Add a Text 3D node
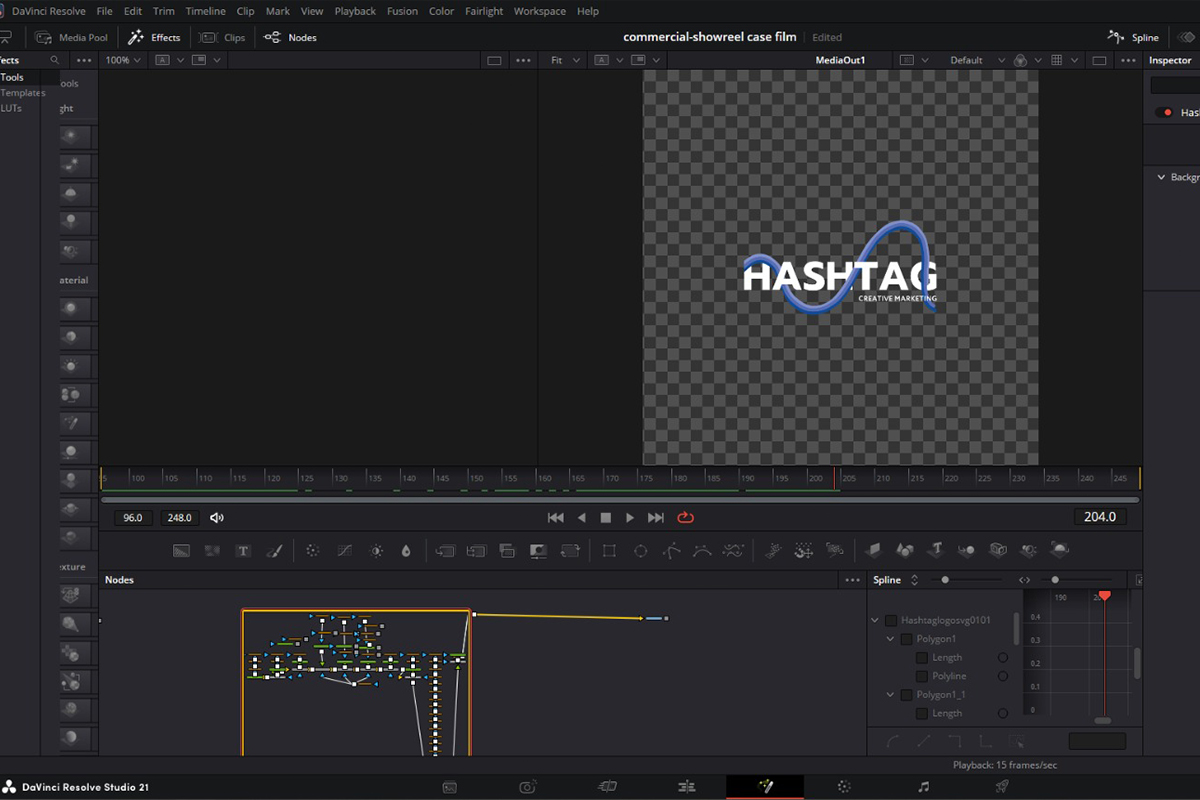 [x=936, y=550]
